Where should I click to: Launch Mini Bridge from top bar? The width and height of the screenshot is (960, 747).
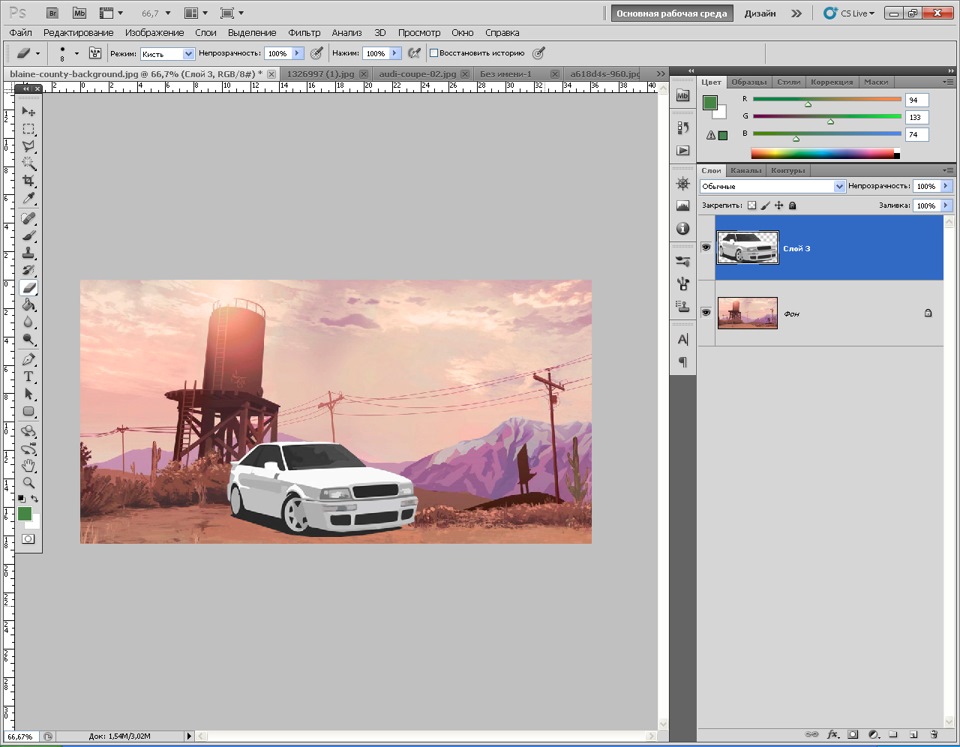pos(79,13)
